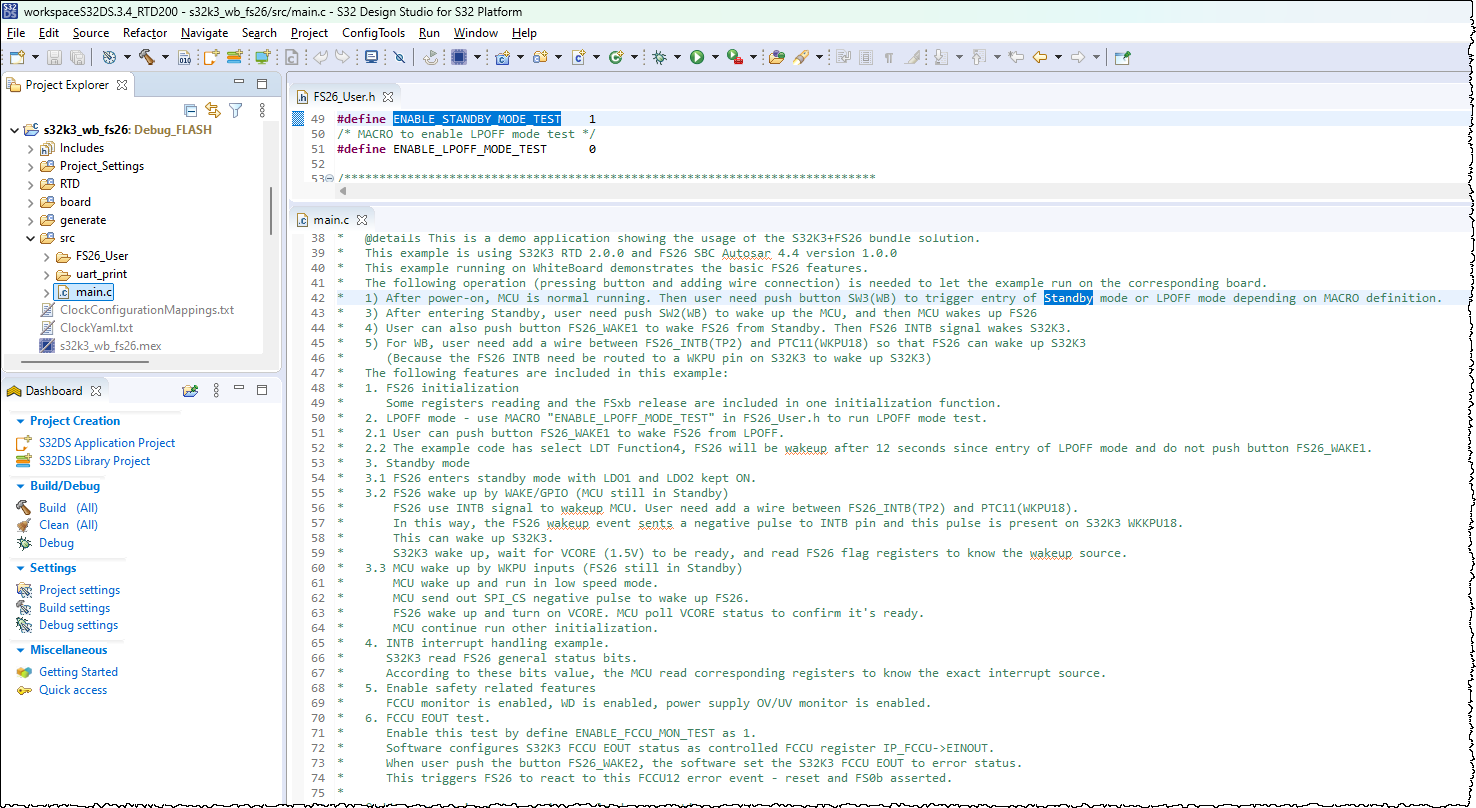The image size is (1476, 808).
Task: Click Debug settings dashboard link
Action: click(x=78, y=625)
